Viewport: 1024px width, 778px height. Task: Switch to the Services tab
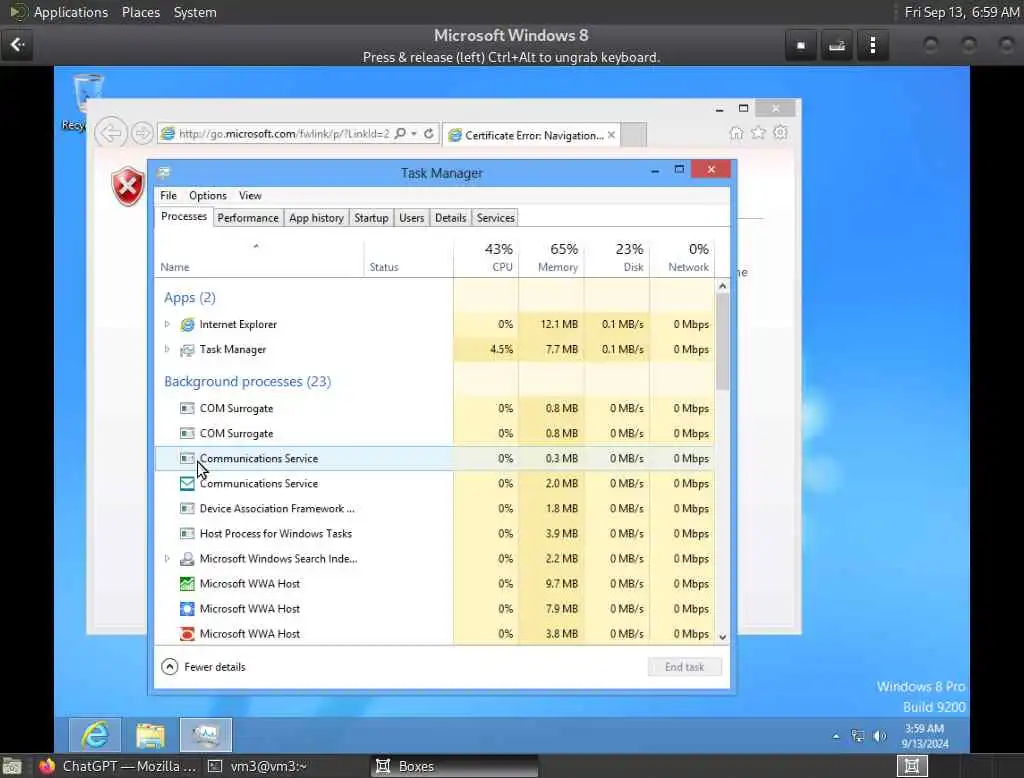496,218
